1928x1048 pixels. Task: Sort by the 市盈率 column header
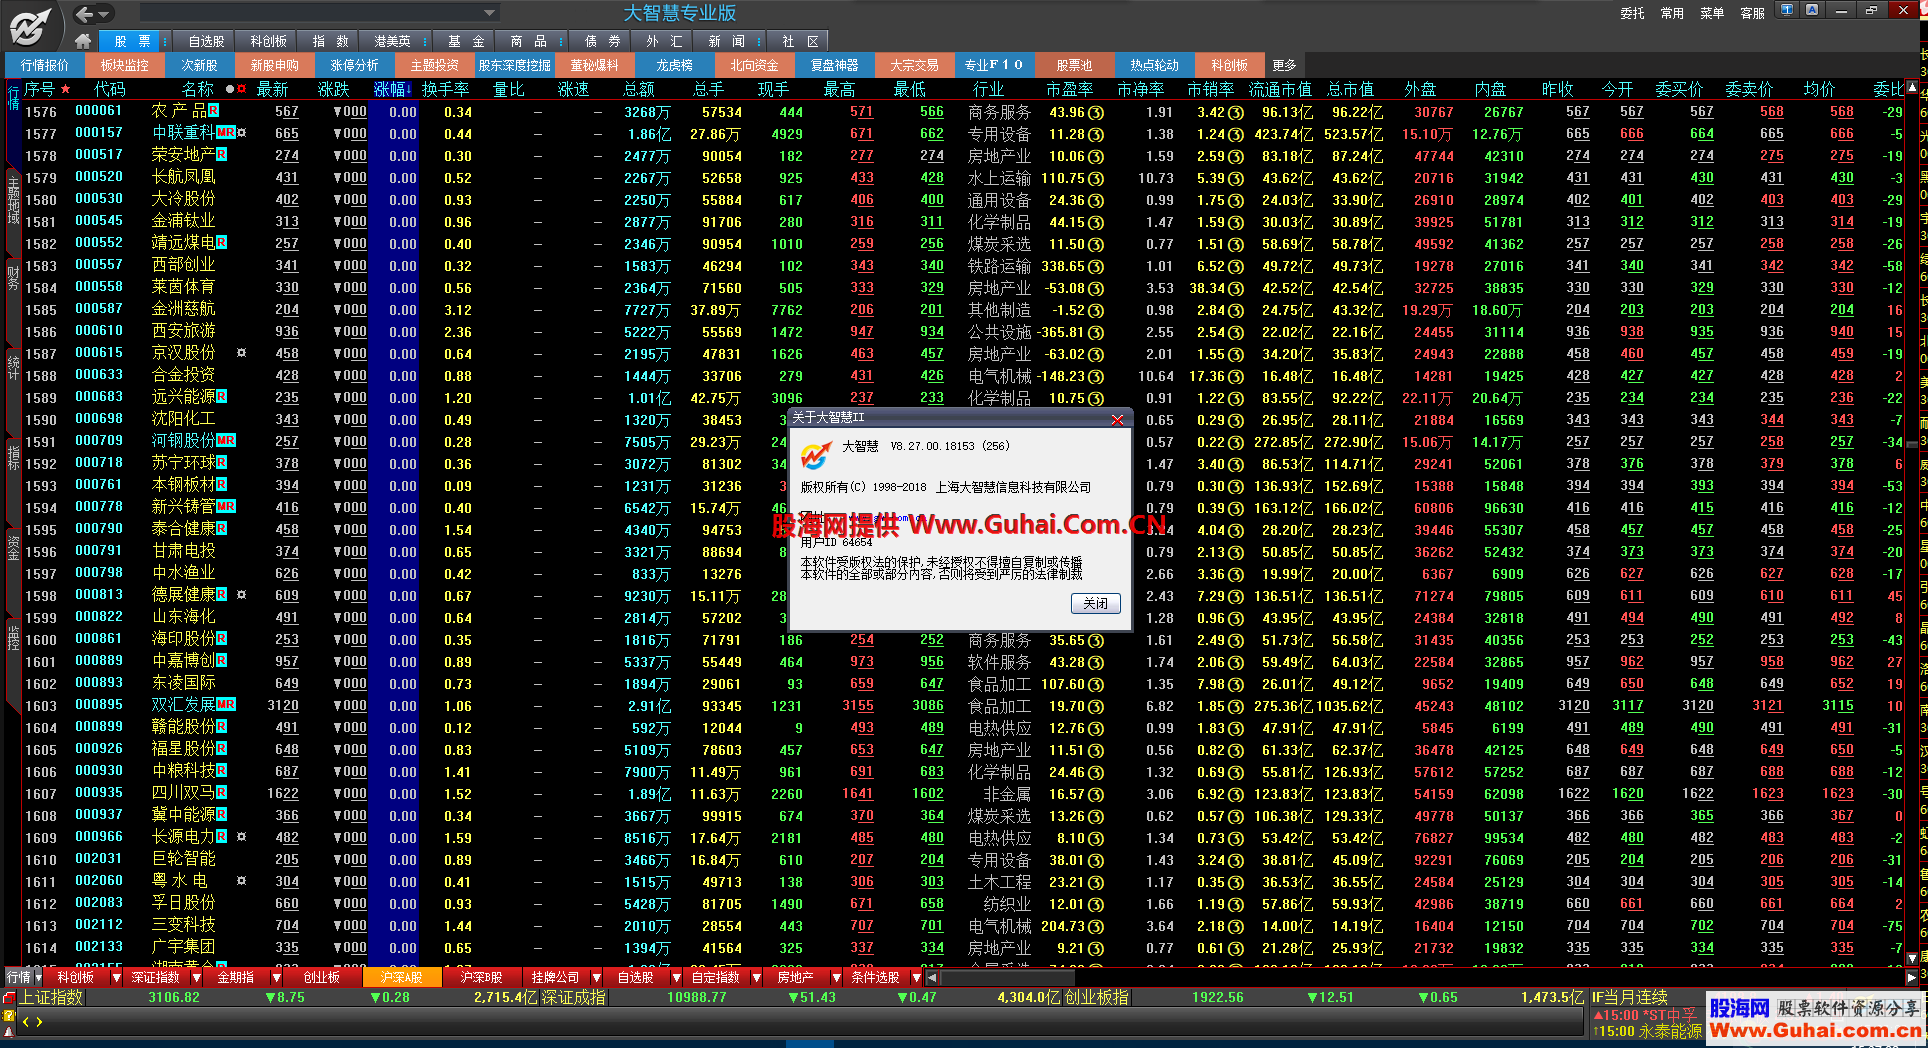(1069, 89)
